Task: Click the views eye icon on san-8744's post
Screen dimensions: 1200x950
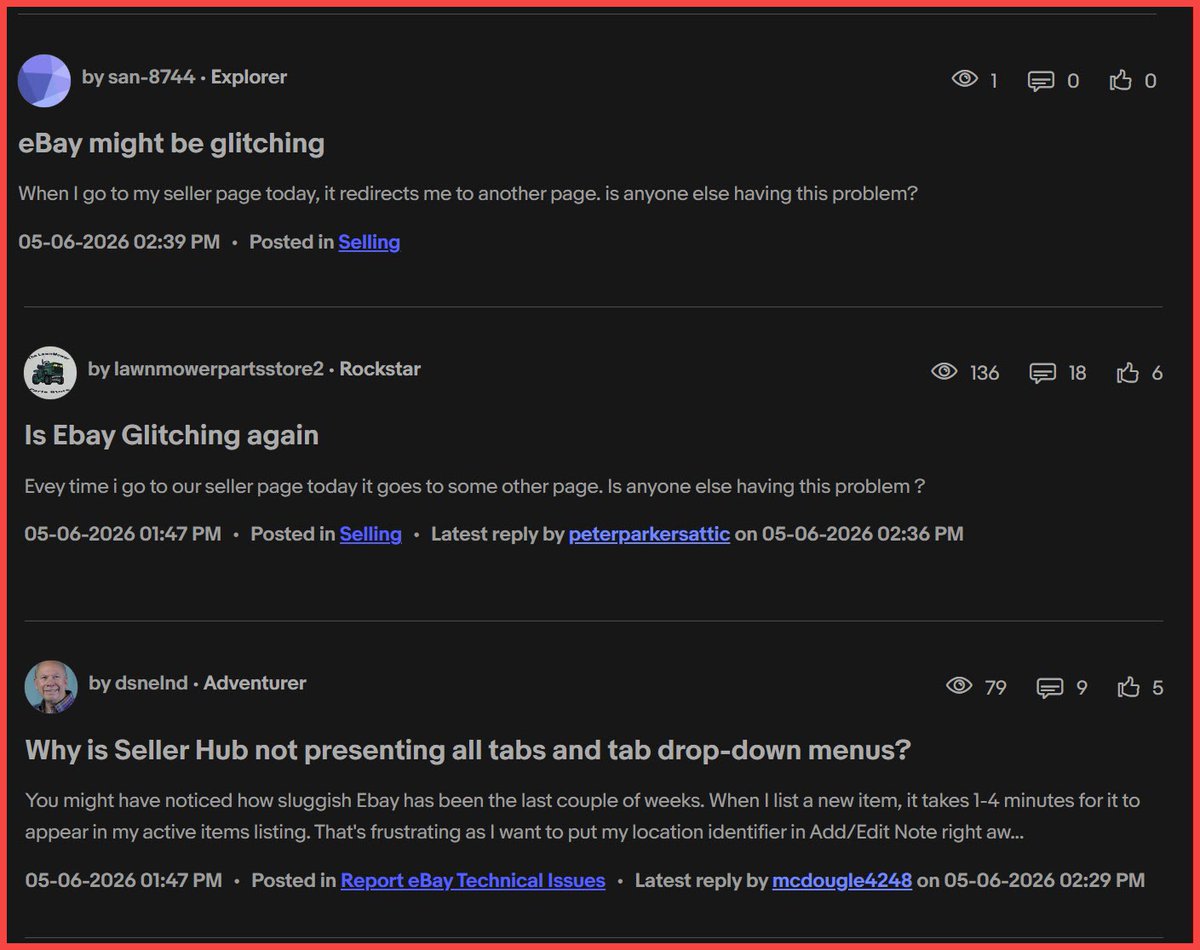Action: pos(964,79)
